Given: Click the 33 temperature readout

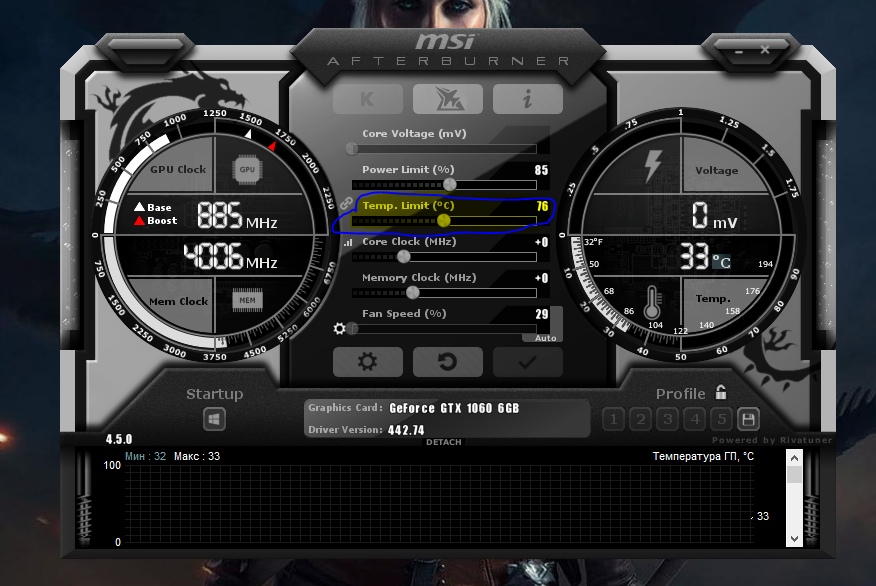Looking at the screenshot, I should 694,256.
